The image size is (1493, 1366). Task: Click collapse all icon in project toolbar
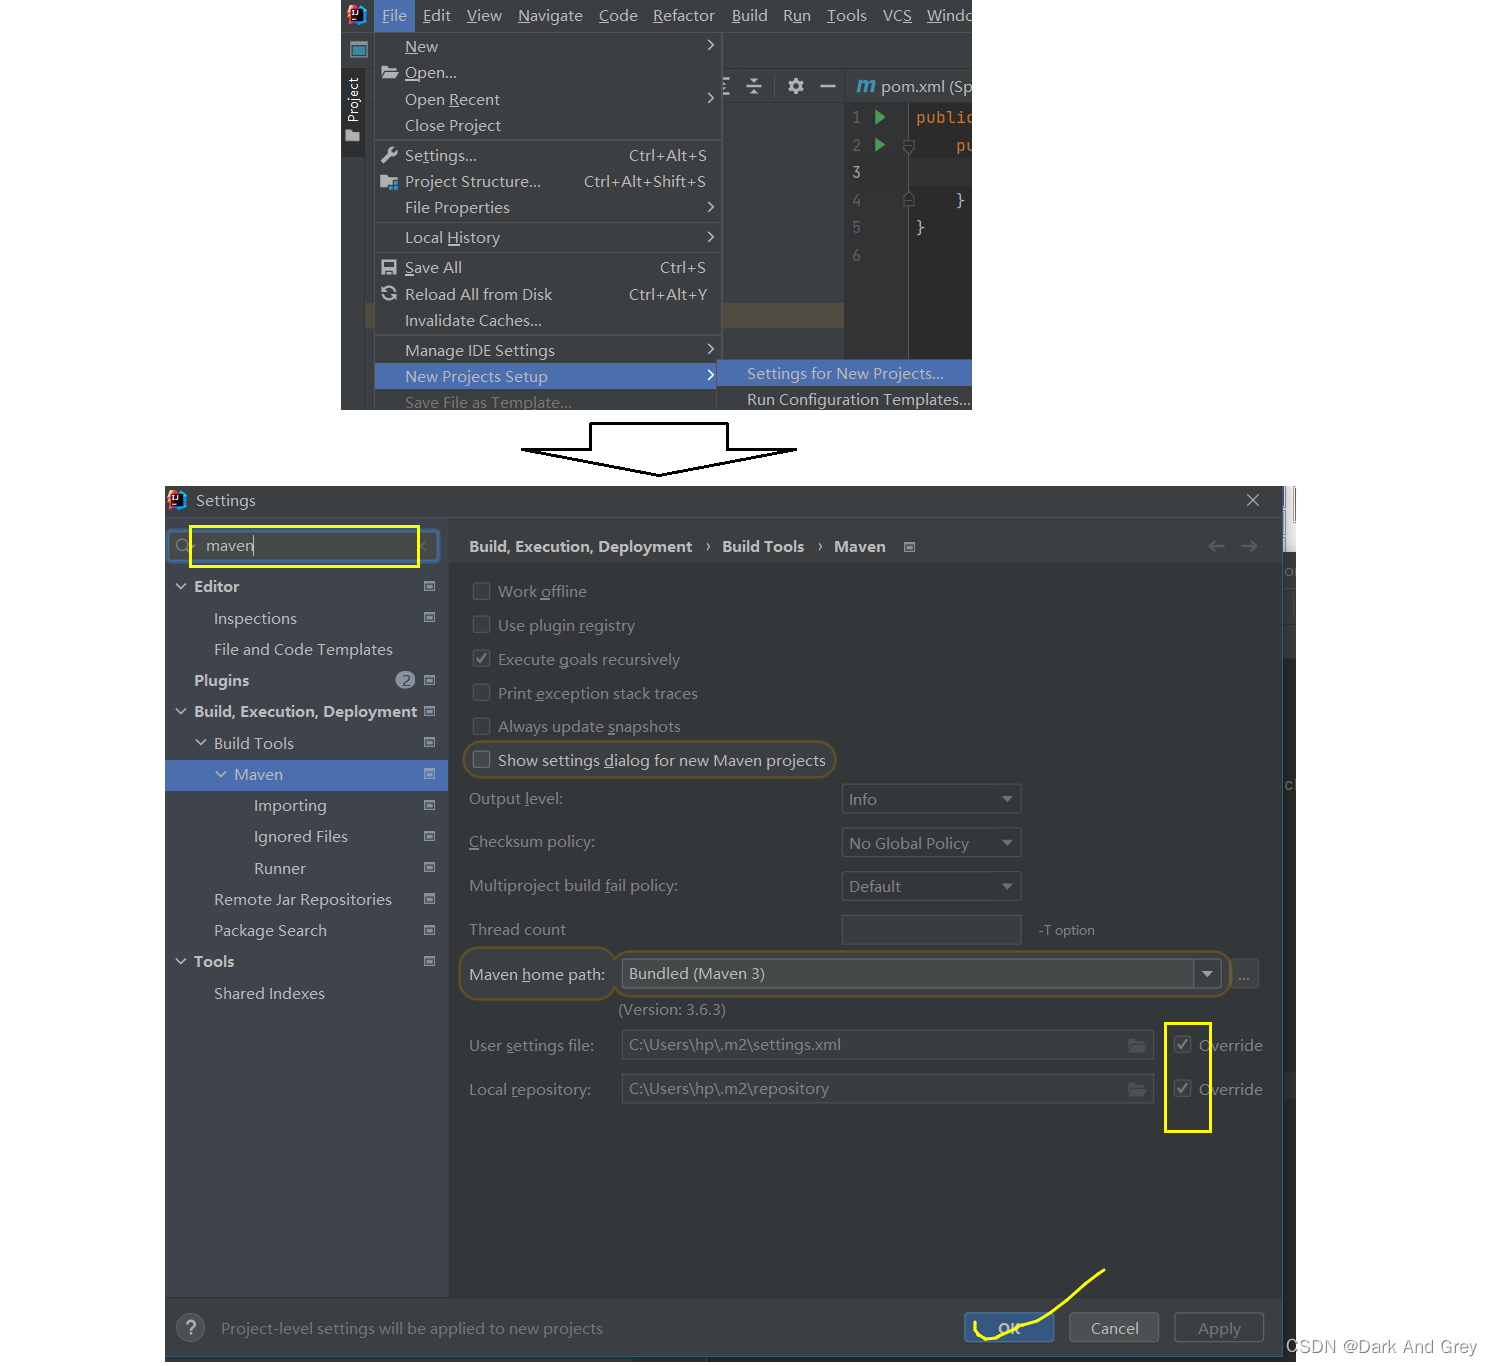coord(754,86)
